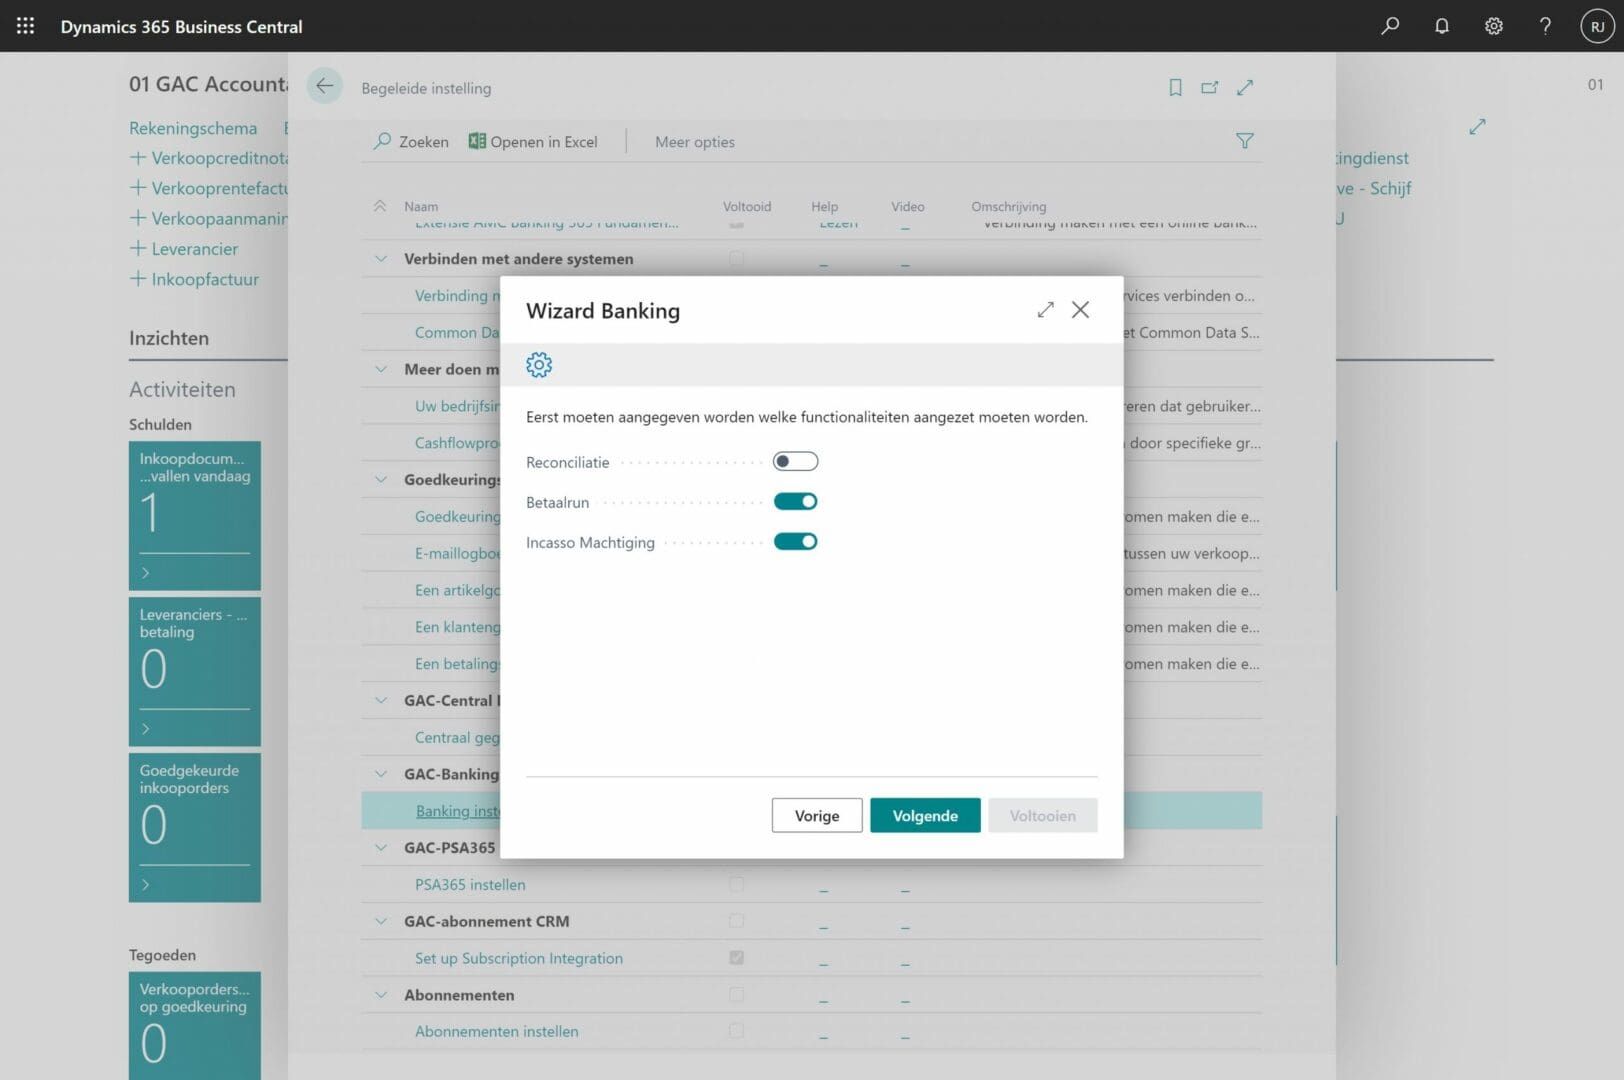Click the Vorige button
The width and height of the screenshot is (1624, 1080).
(x=817, y=816)
